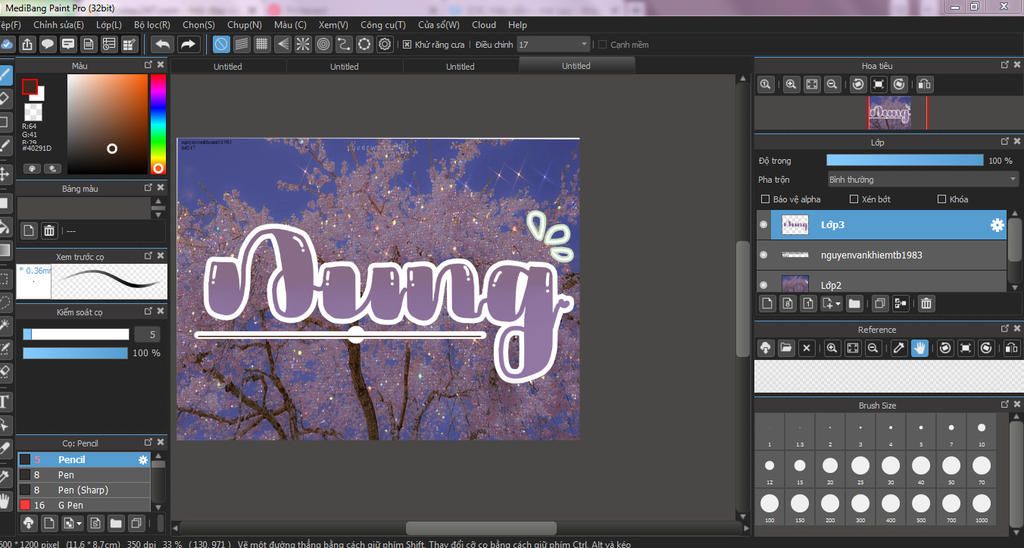Enable the radial snap guide
This screenshot has height=548, width=1024.
point(303,44)
